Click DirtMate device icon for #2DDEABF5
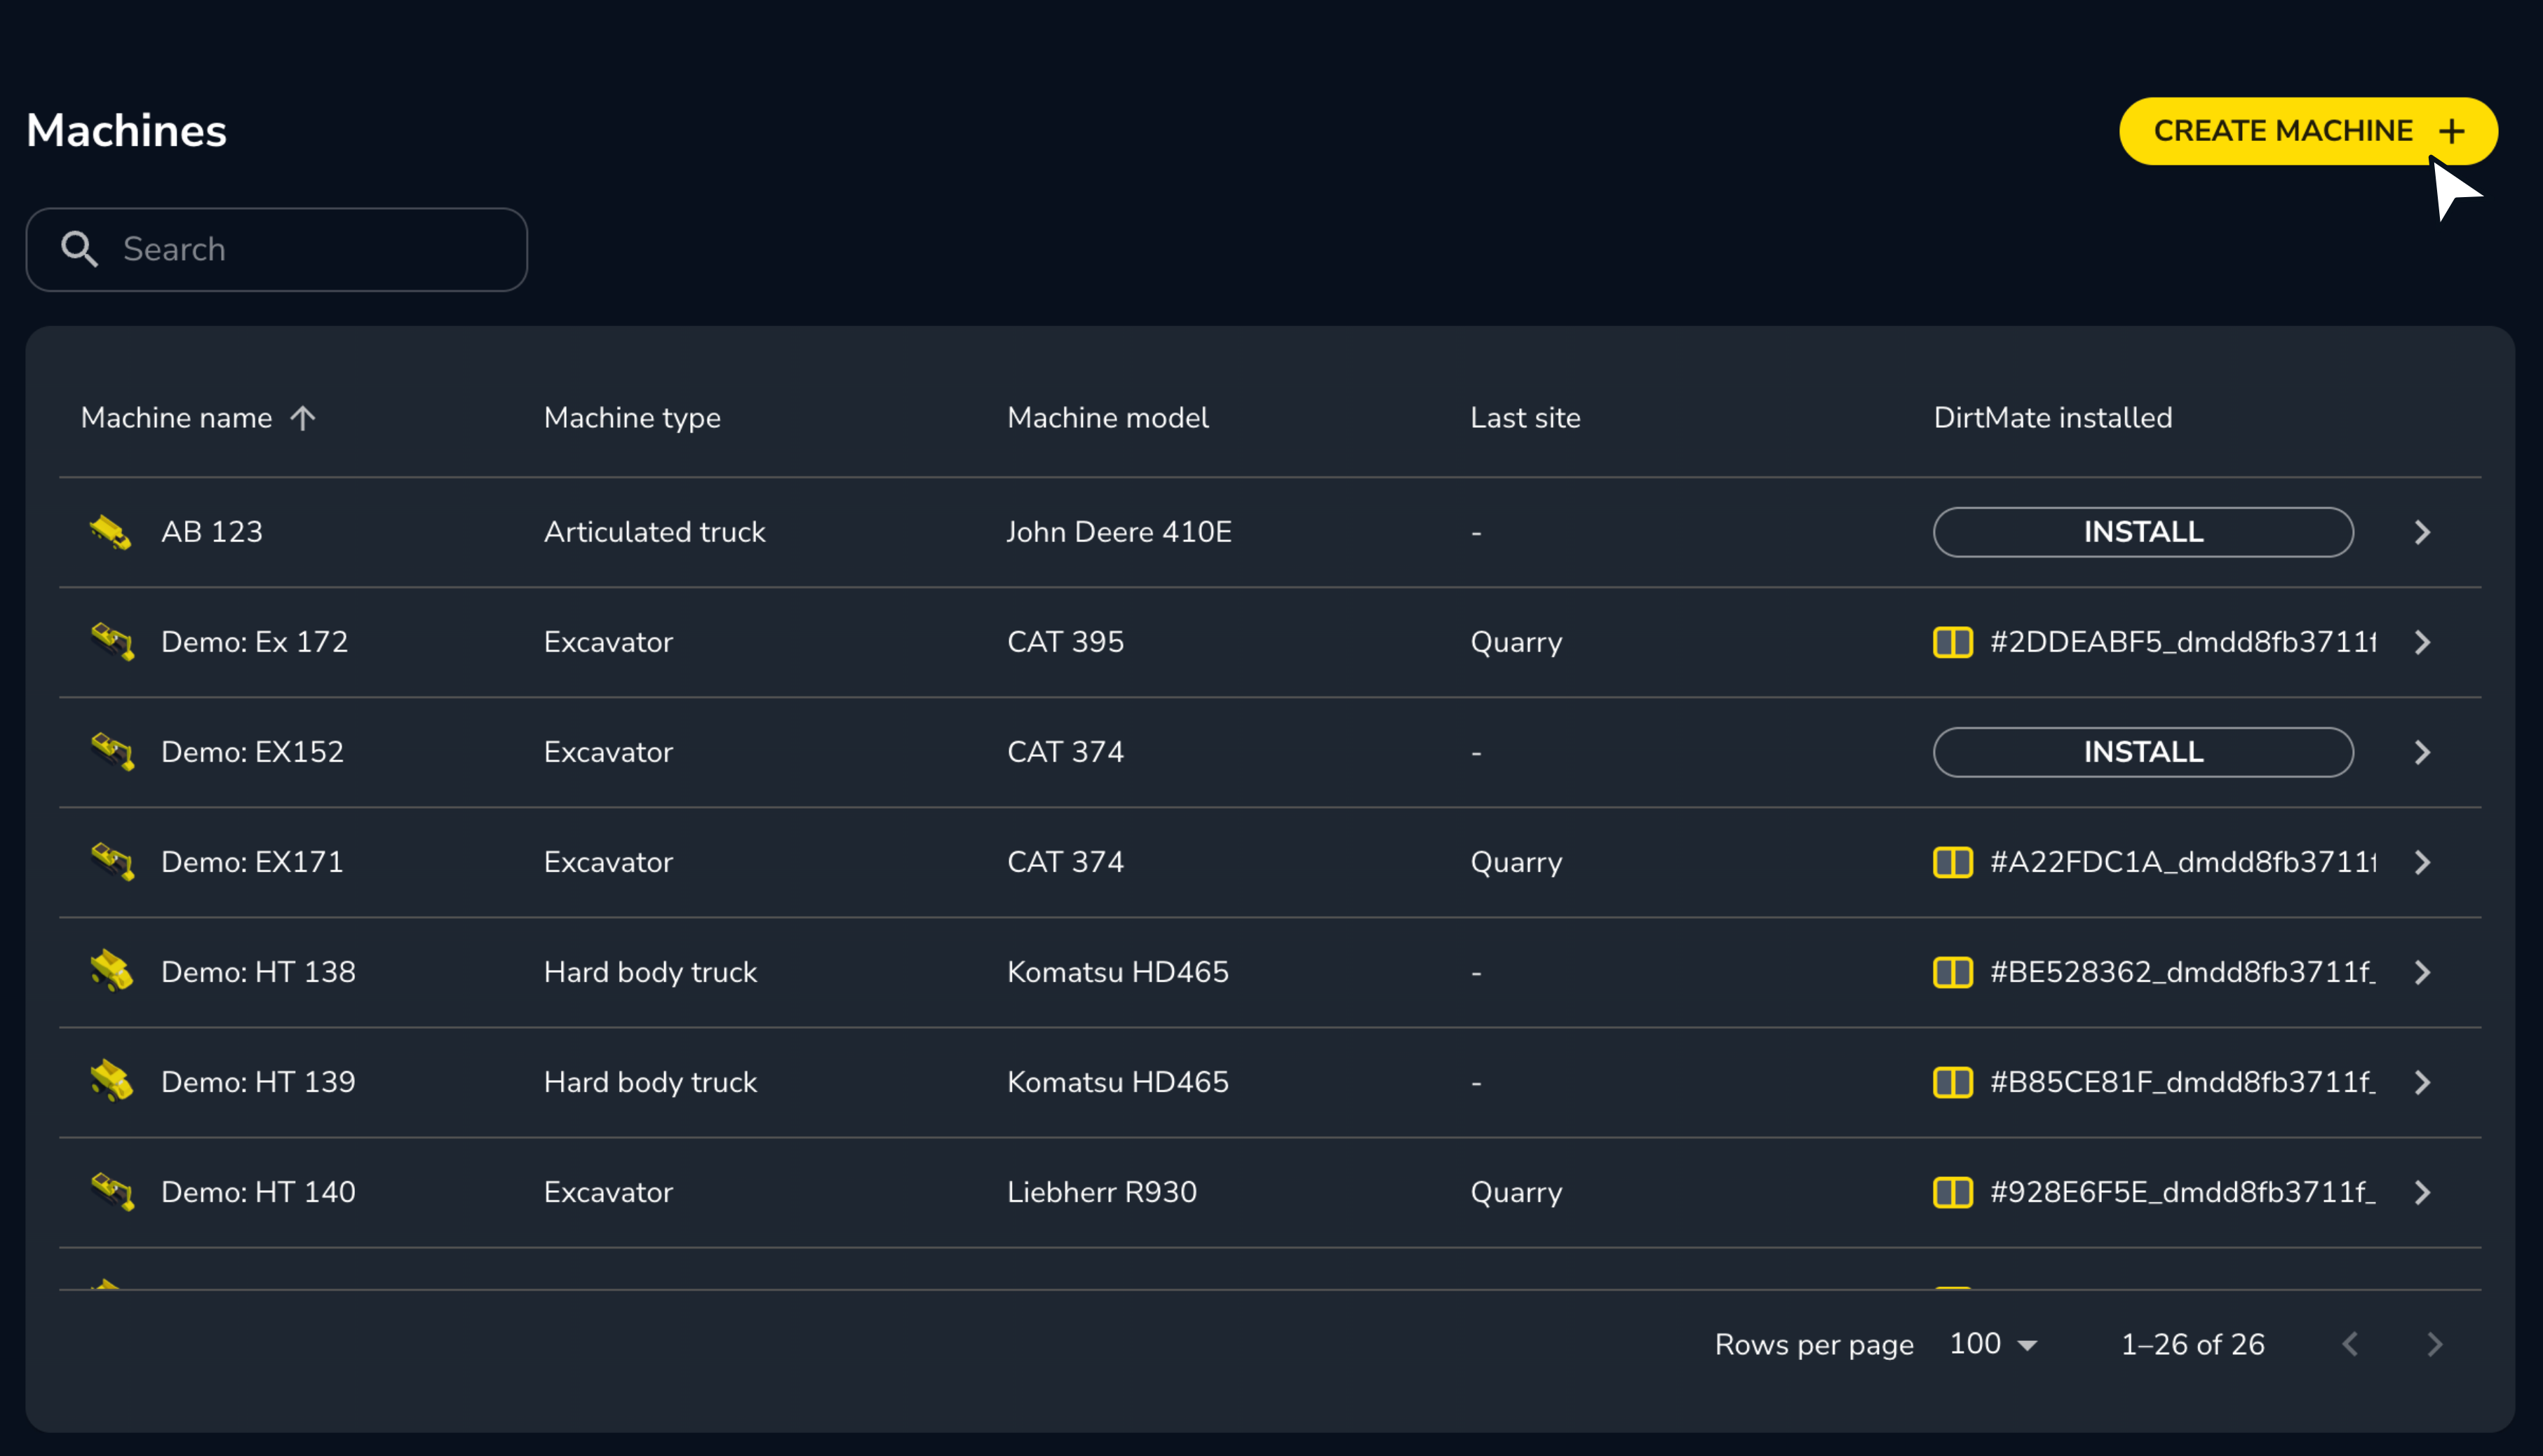 (1952, 642)
